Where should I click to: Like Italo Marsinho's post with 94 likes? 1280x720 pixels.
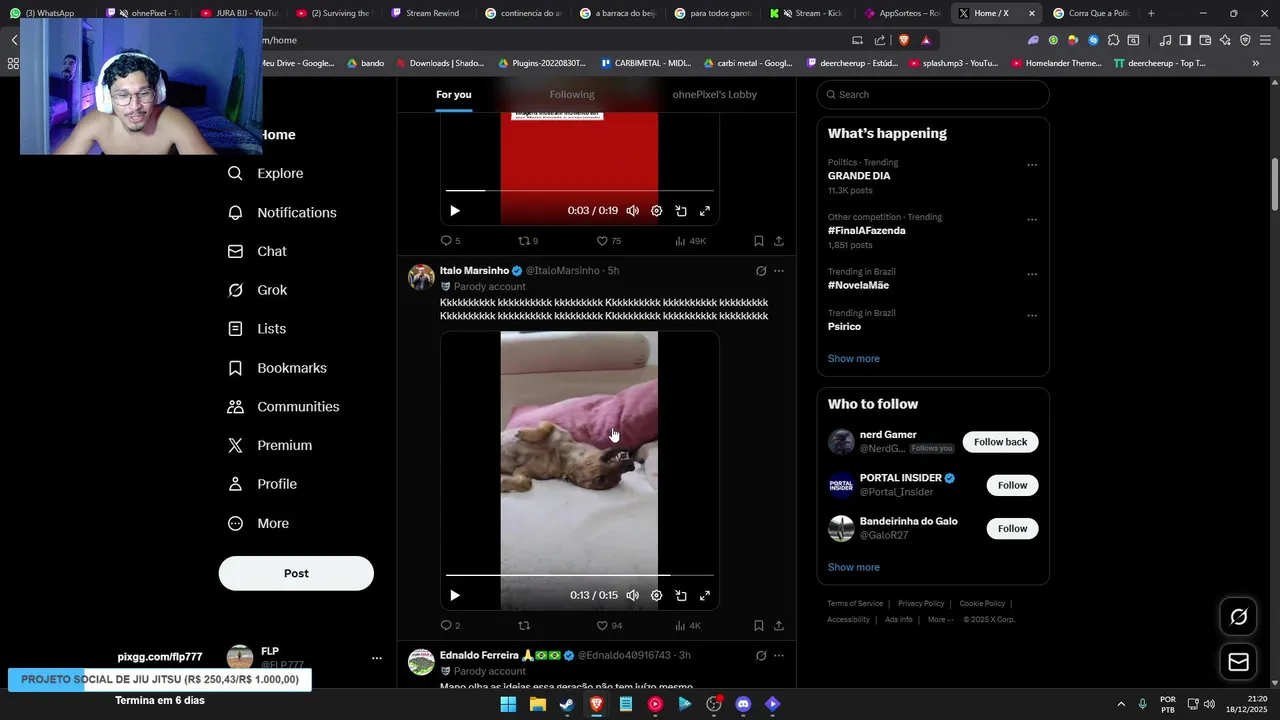(609, 626)
